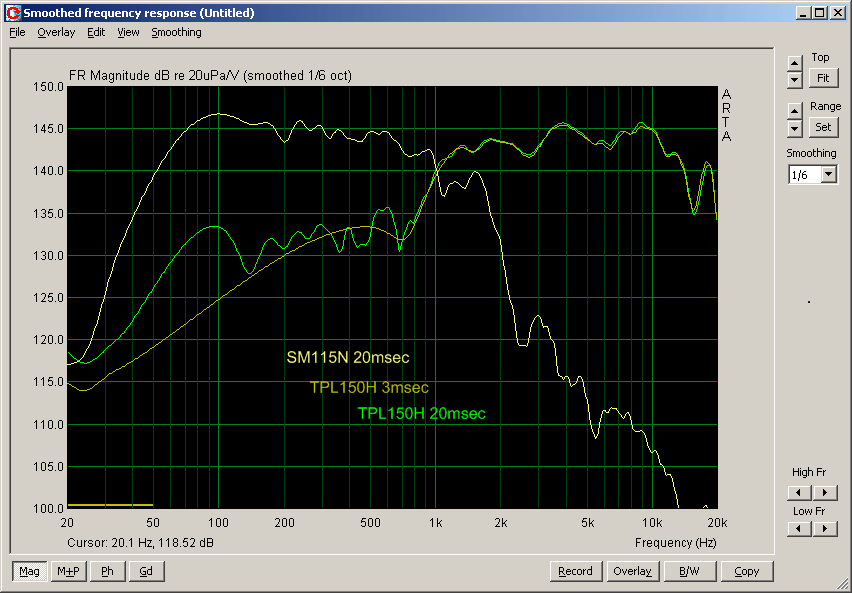Click the Set range button

point(823,127)
